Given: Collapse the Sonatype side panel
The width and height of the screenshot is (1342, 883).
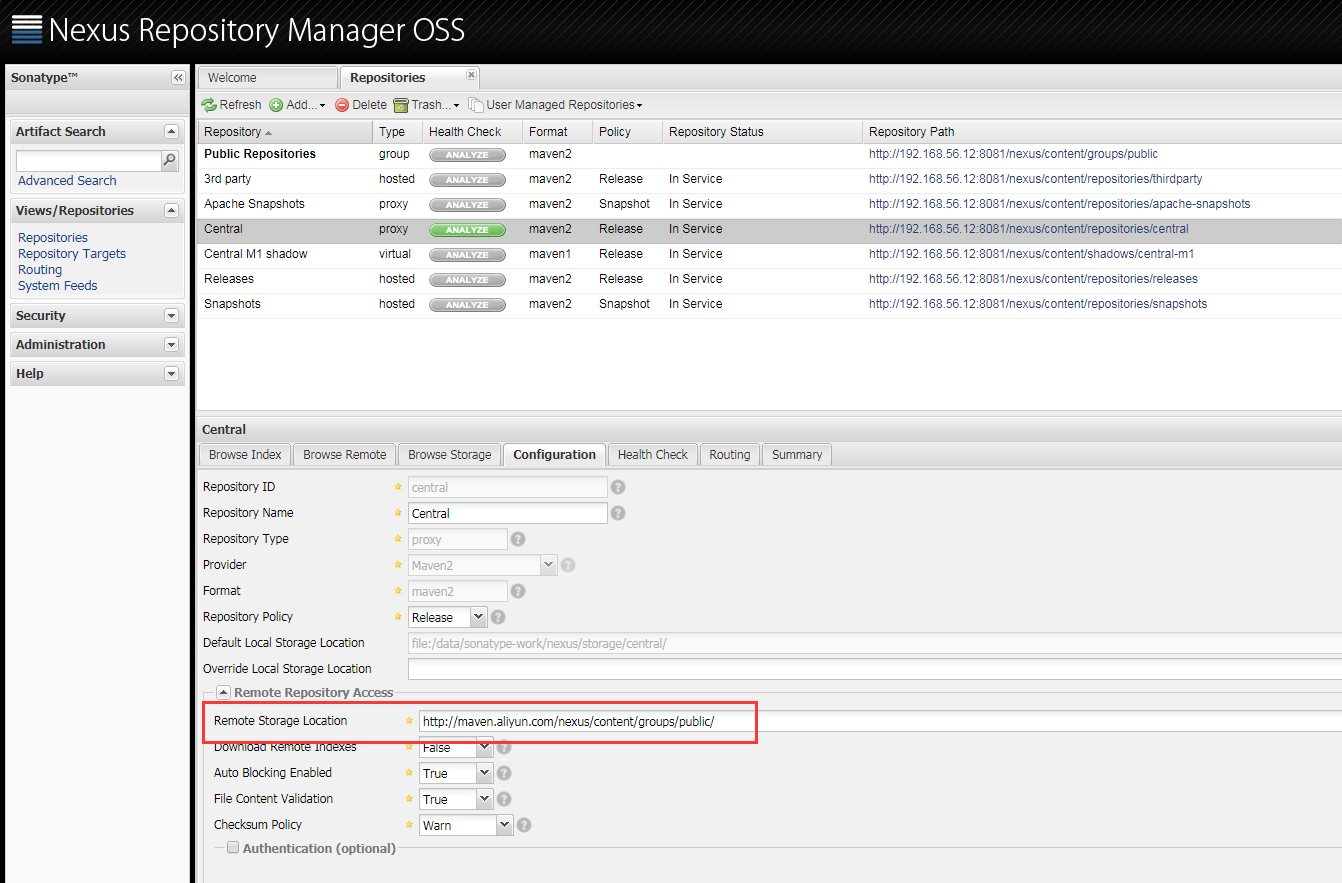Looking at the screenshot, I should pos(178,77).
